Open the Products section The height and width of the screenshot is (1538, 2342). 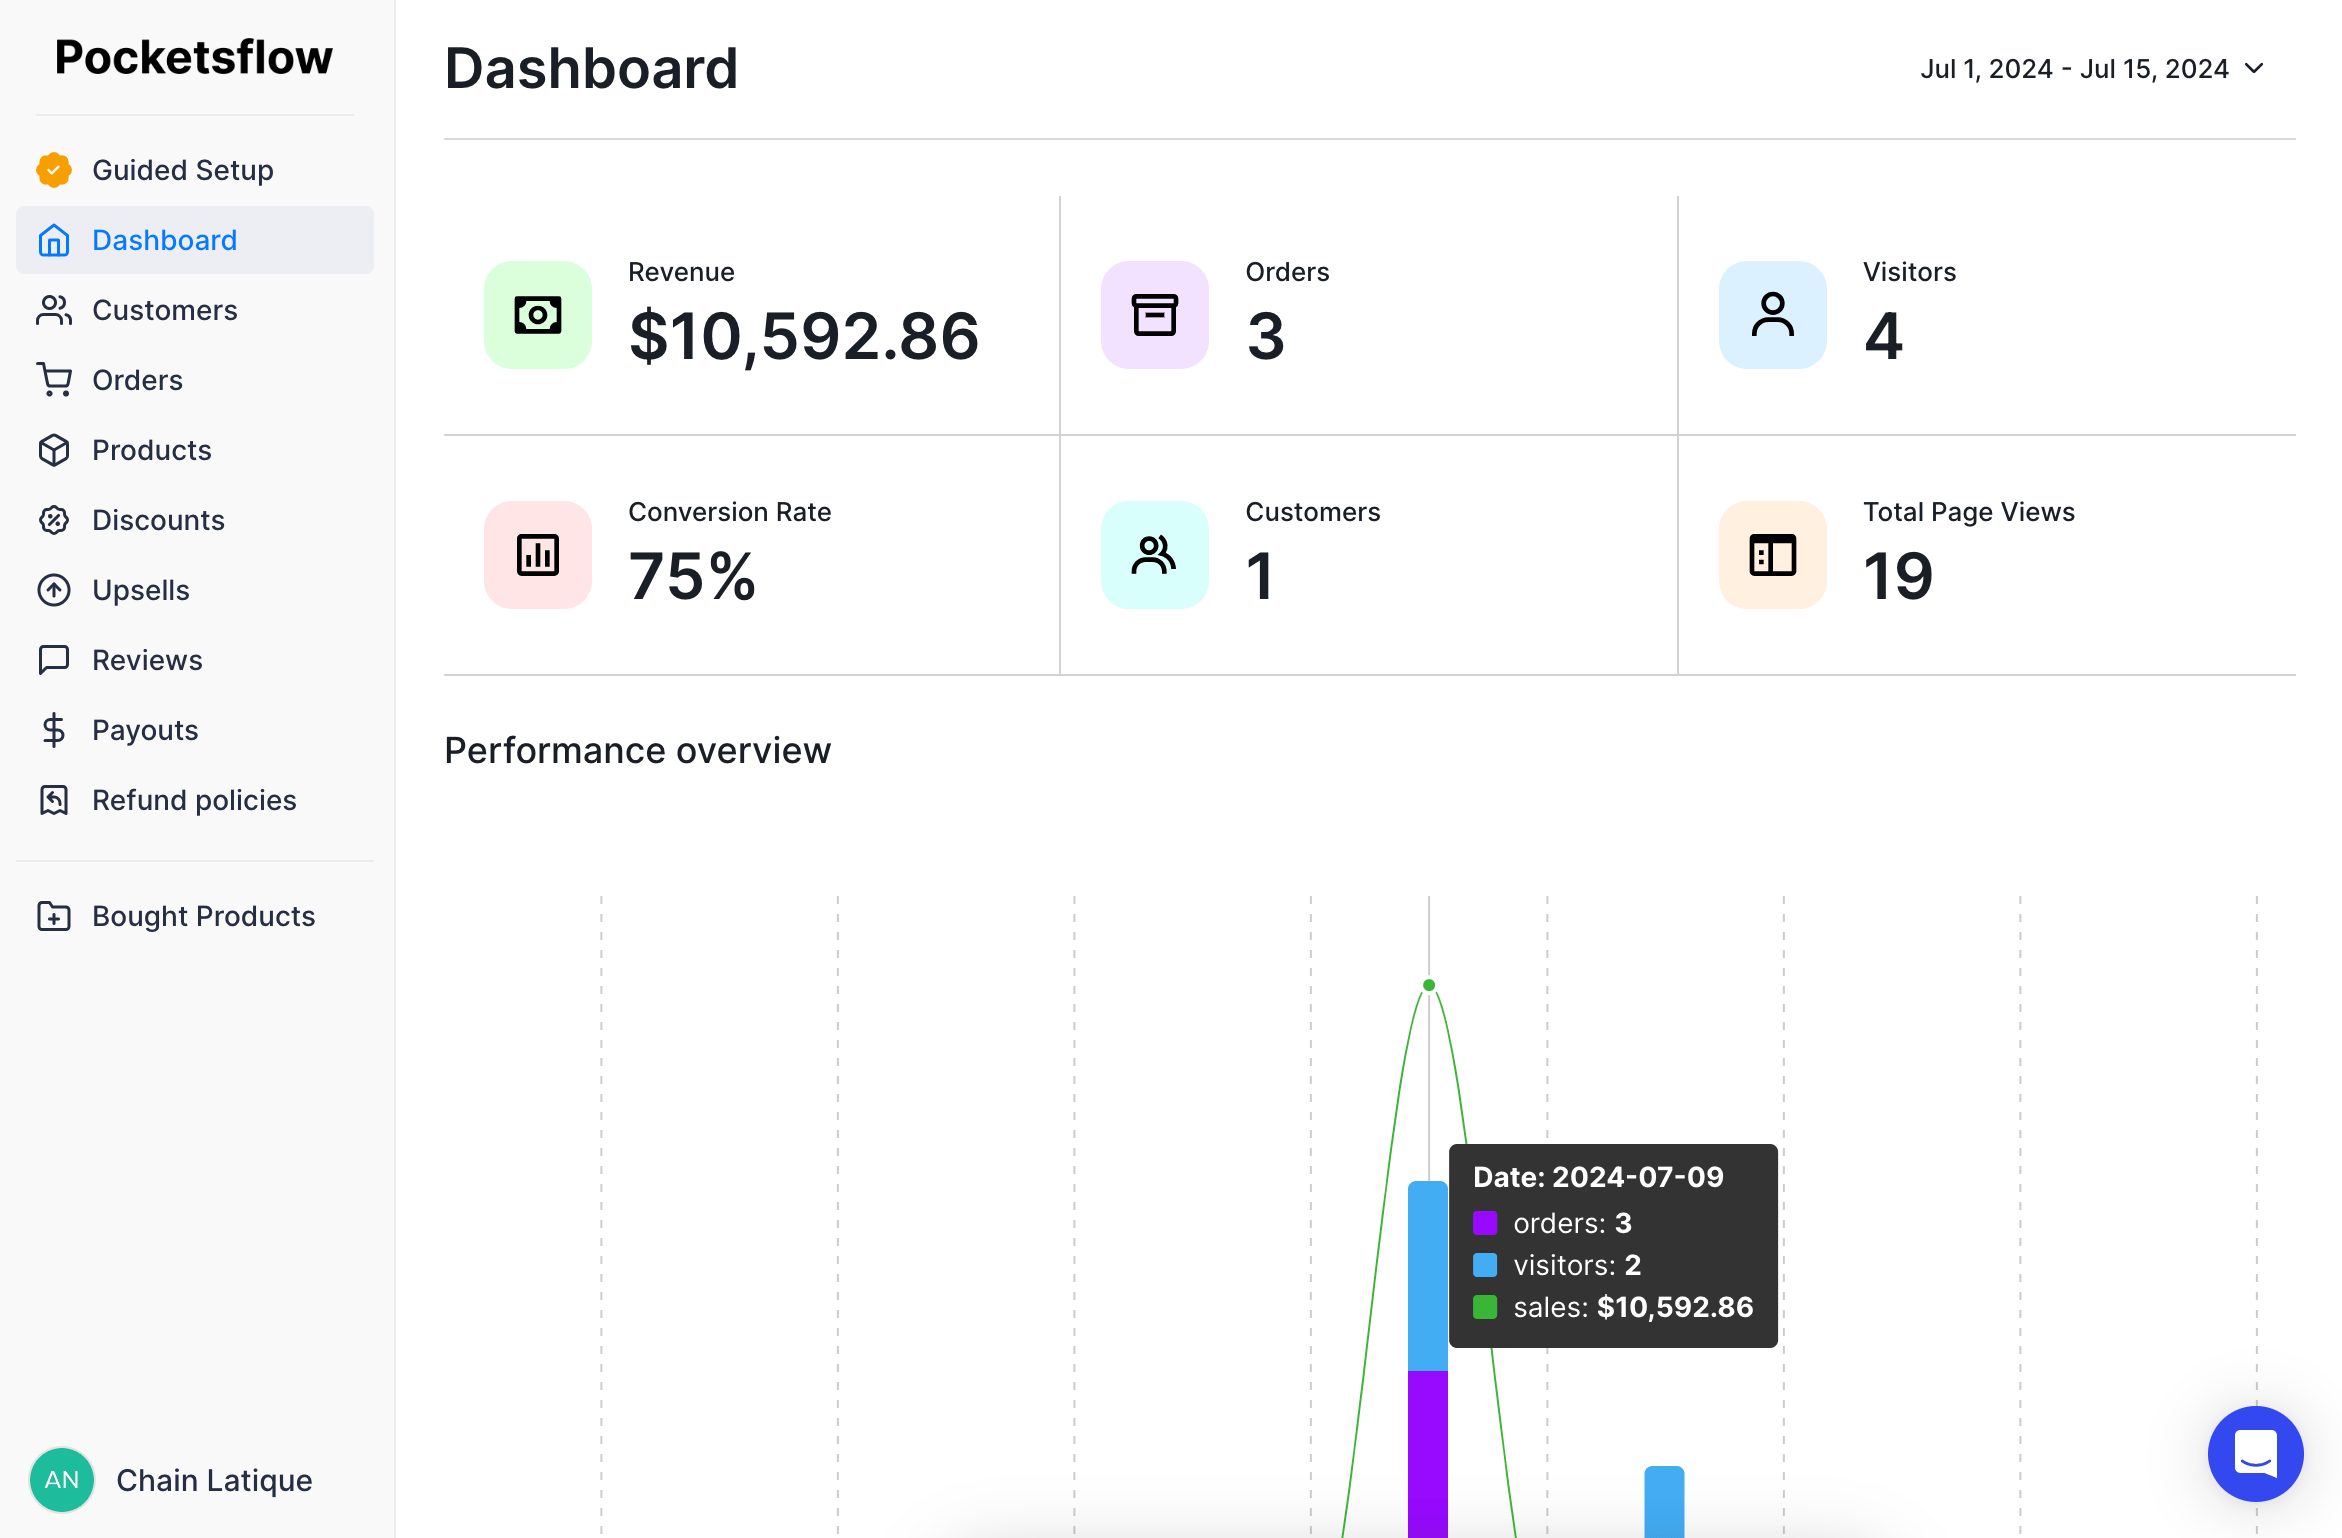(195, 450)
